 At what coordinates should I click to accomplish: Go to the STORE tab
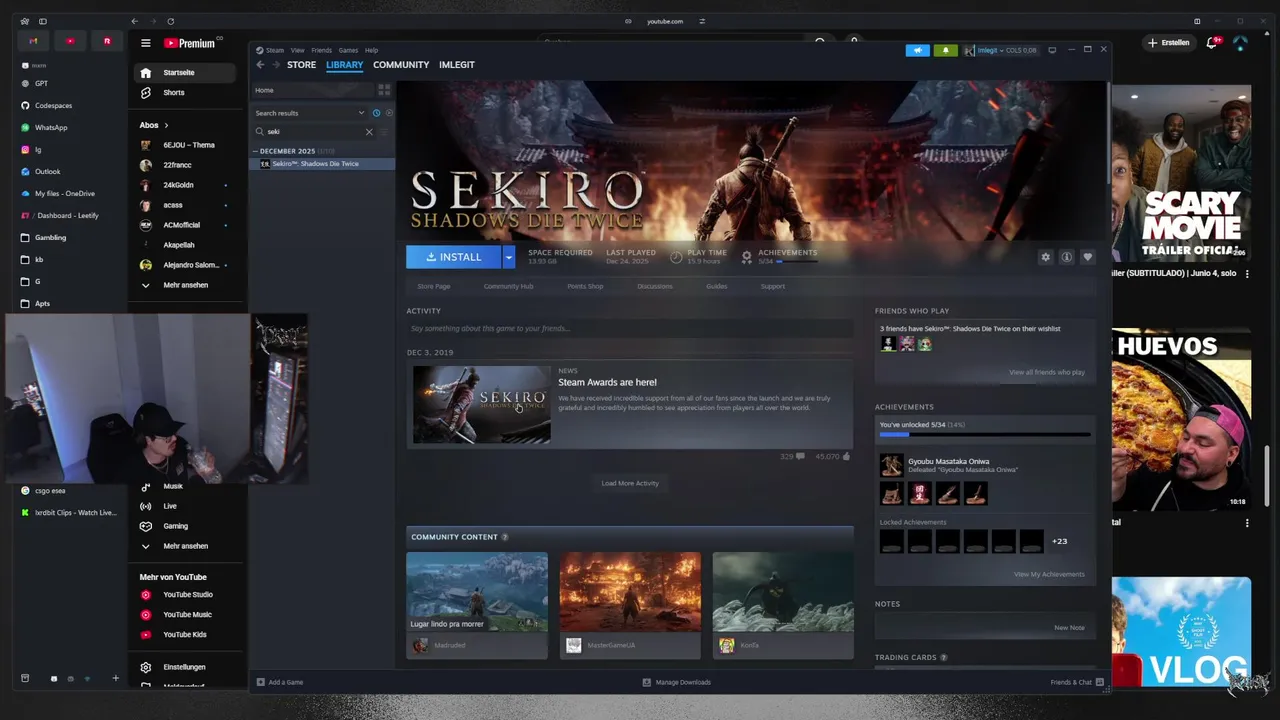point(301,65)
